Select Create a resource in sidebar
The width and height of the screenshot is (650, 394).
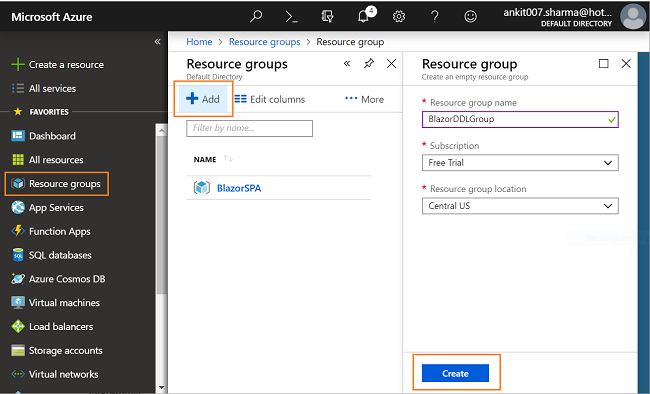[66, 65]
